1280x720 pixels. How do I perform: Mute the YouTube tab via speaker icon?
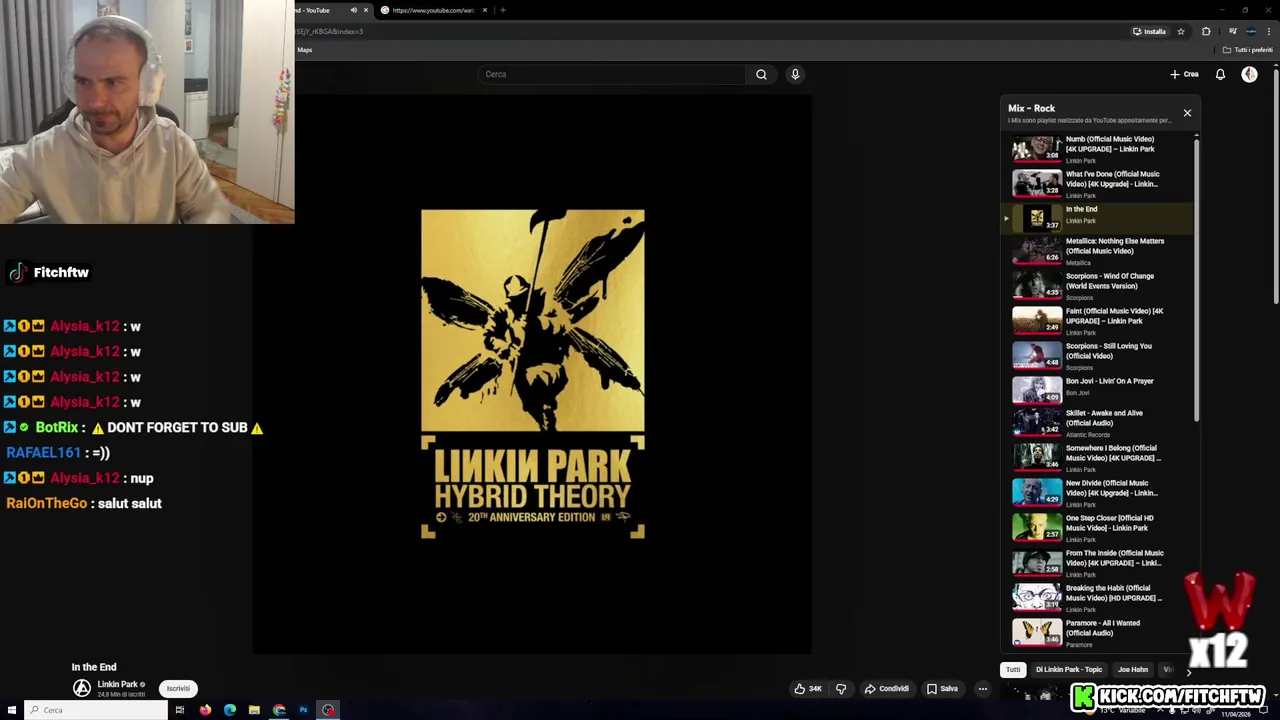pyautogui.click(x=353, y=10)
